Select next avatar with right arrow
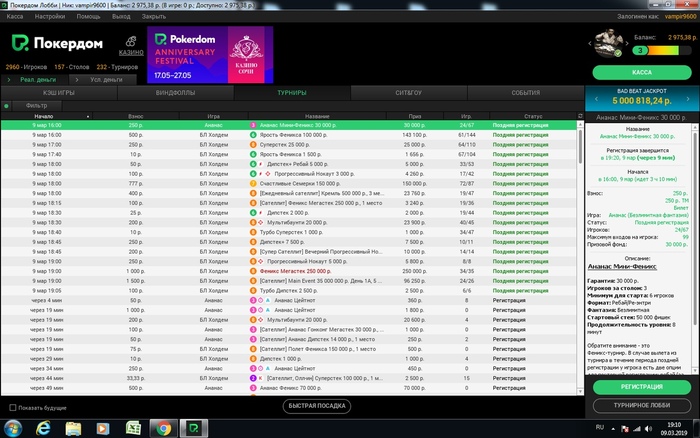This screenshot has width=700, height=438. (x=627, y=43)
